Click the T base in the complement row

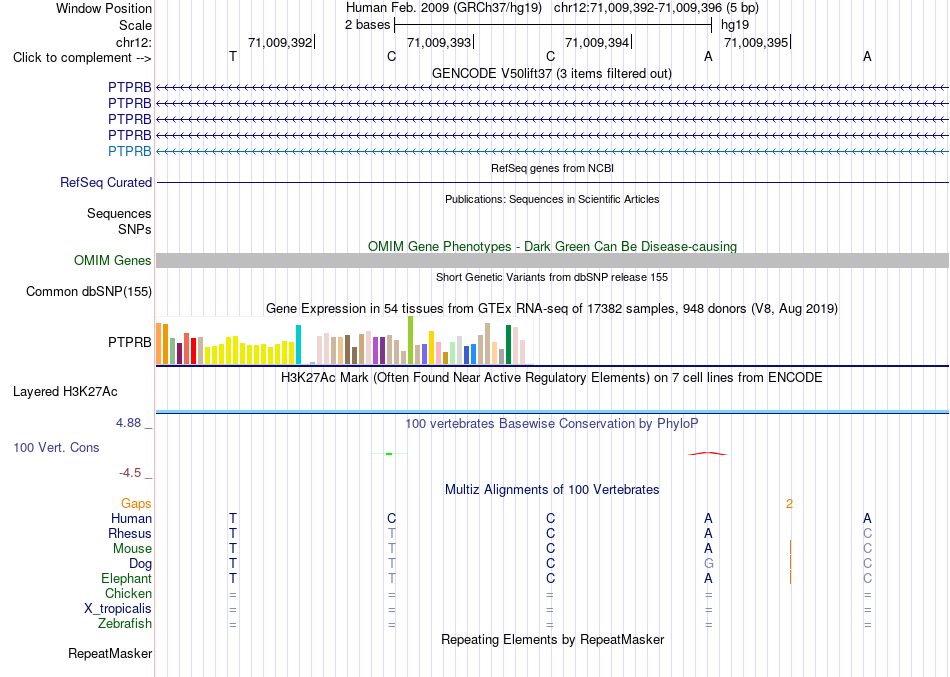[x=233, y=56]
